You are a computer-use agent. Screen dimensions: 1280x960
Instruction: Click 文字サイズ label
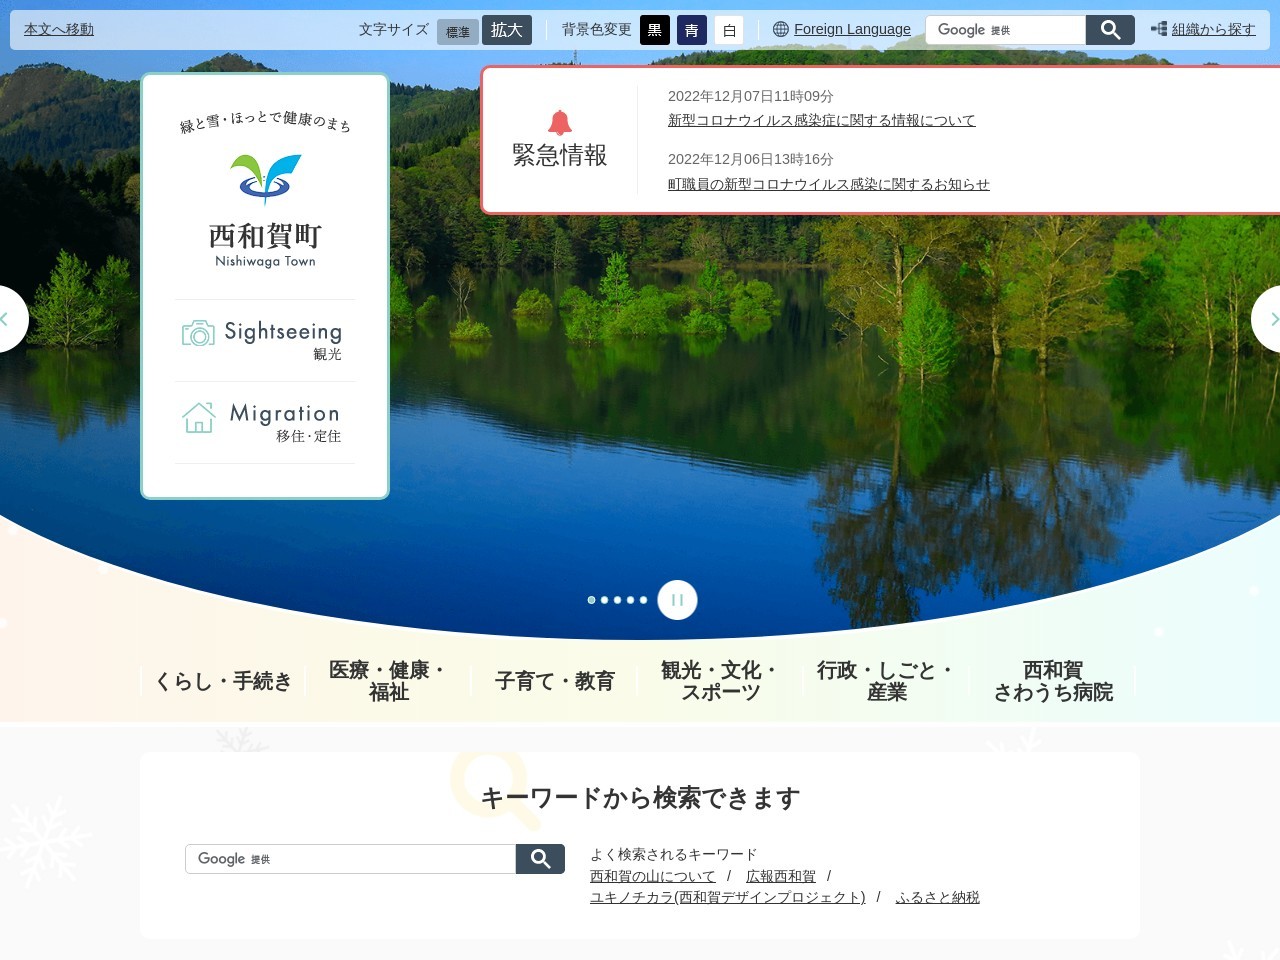click(x=393, y=30)
